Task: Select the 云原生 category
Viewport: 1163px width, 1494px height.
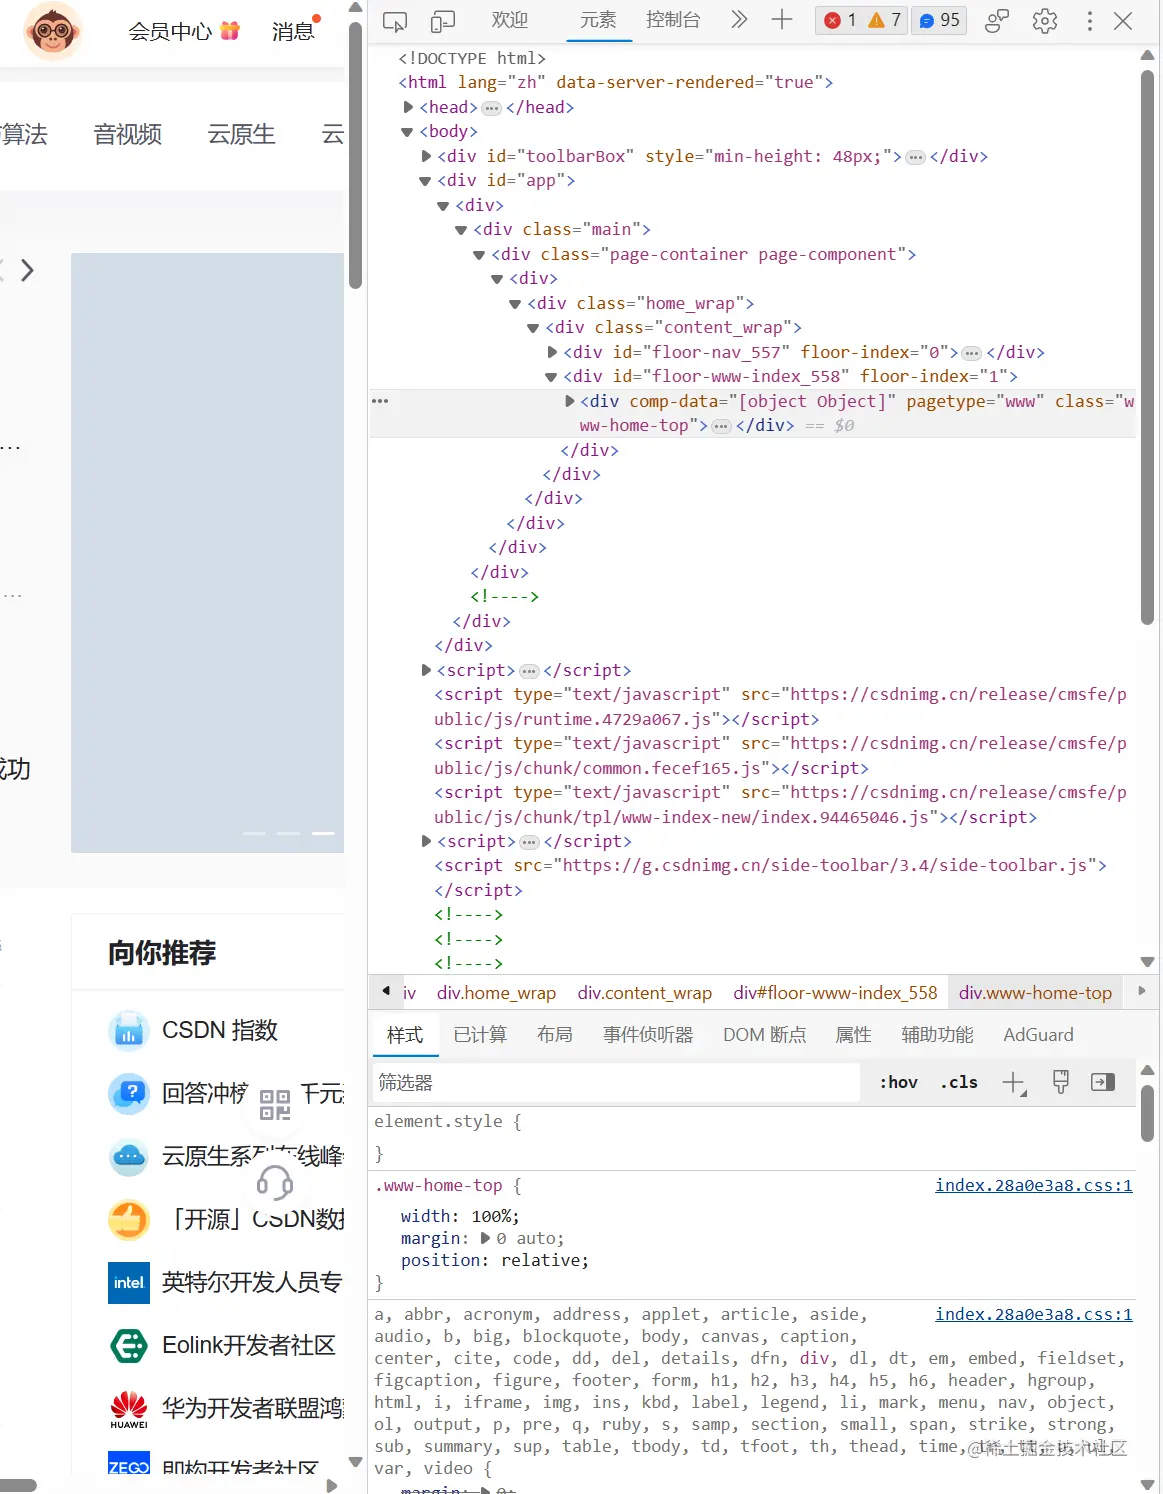Action: (241, 134)
